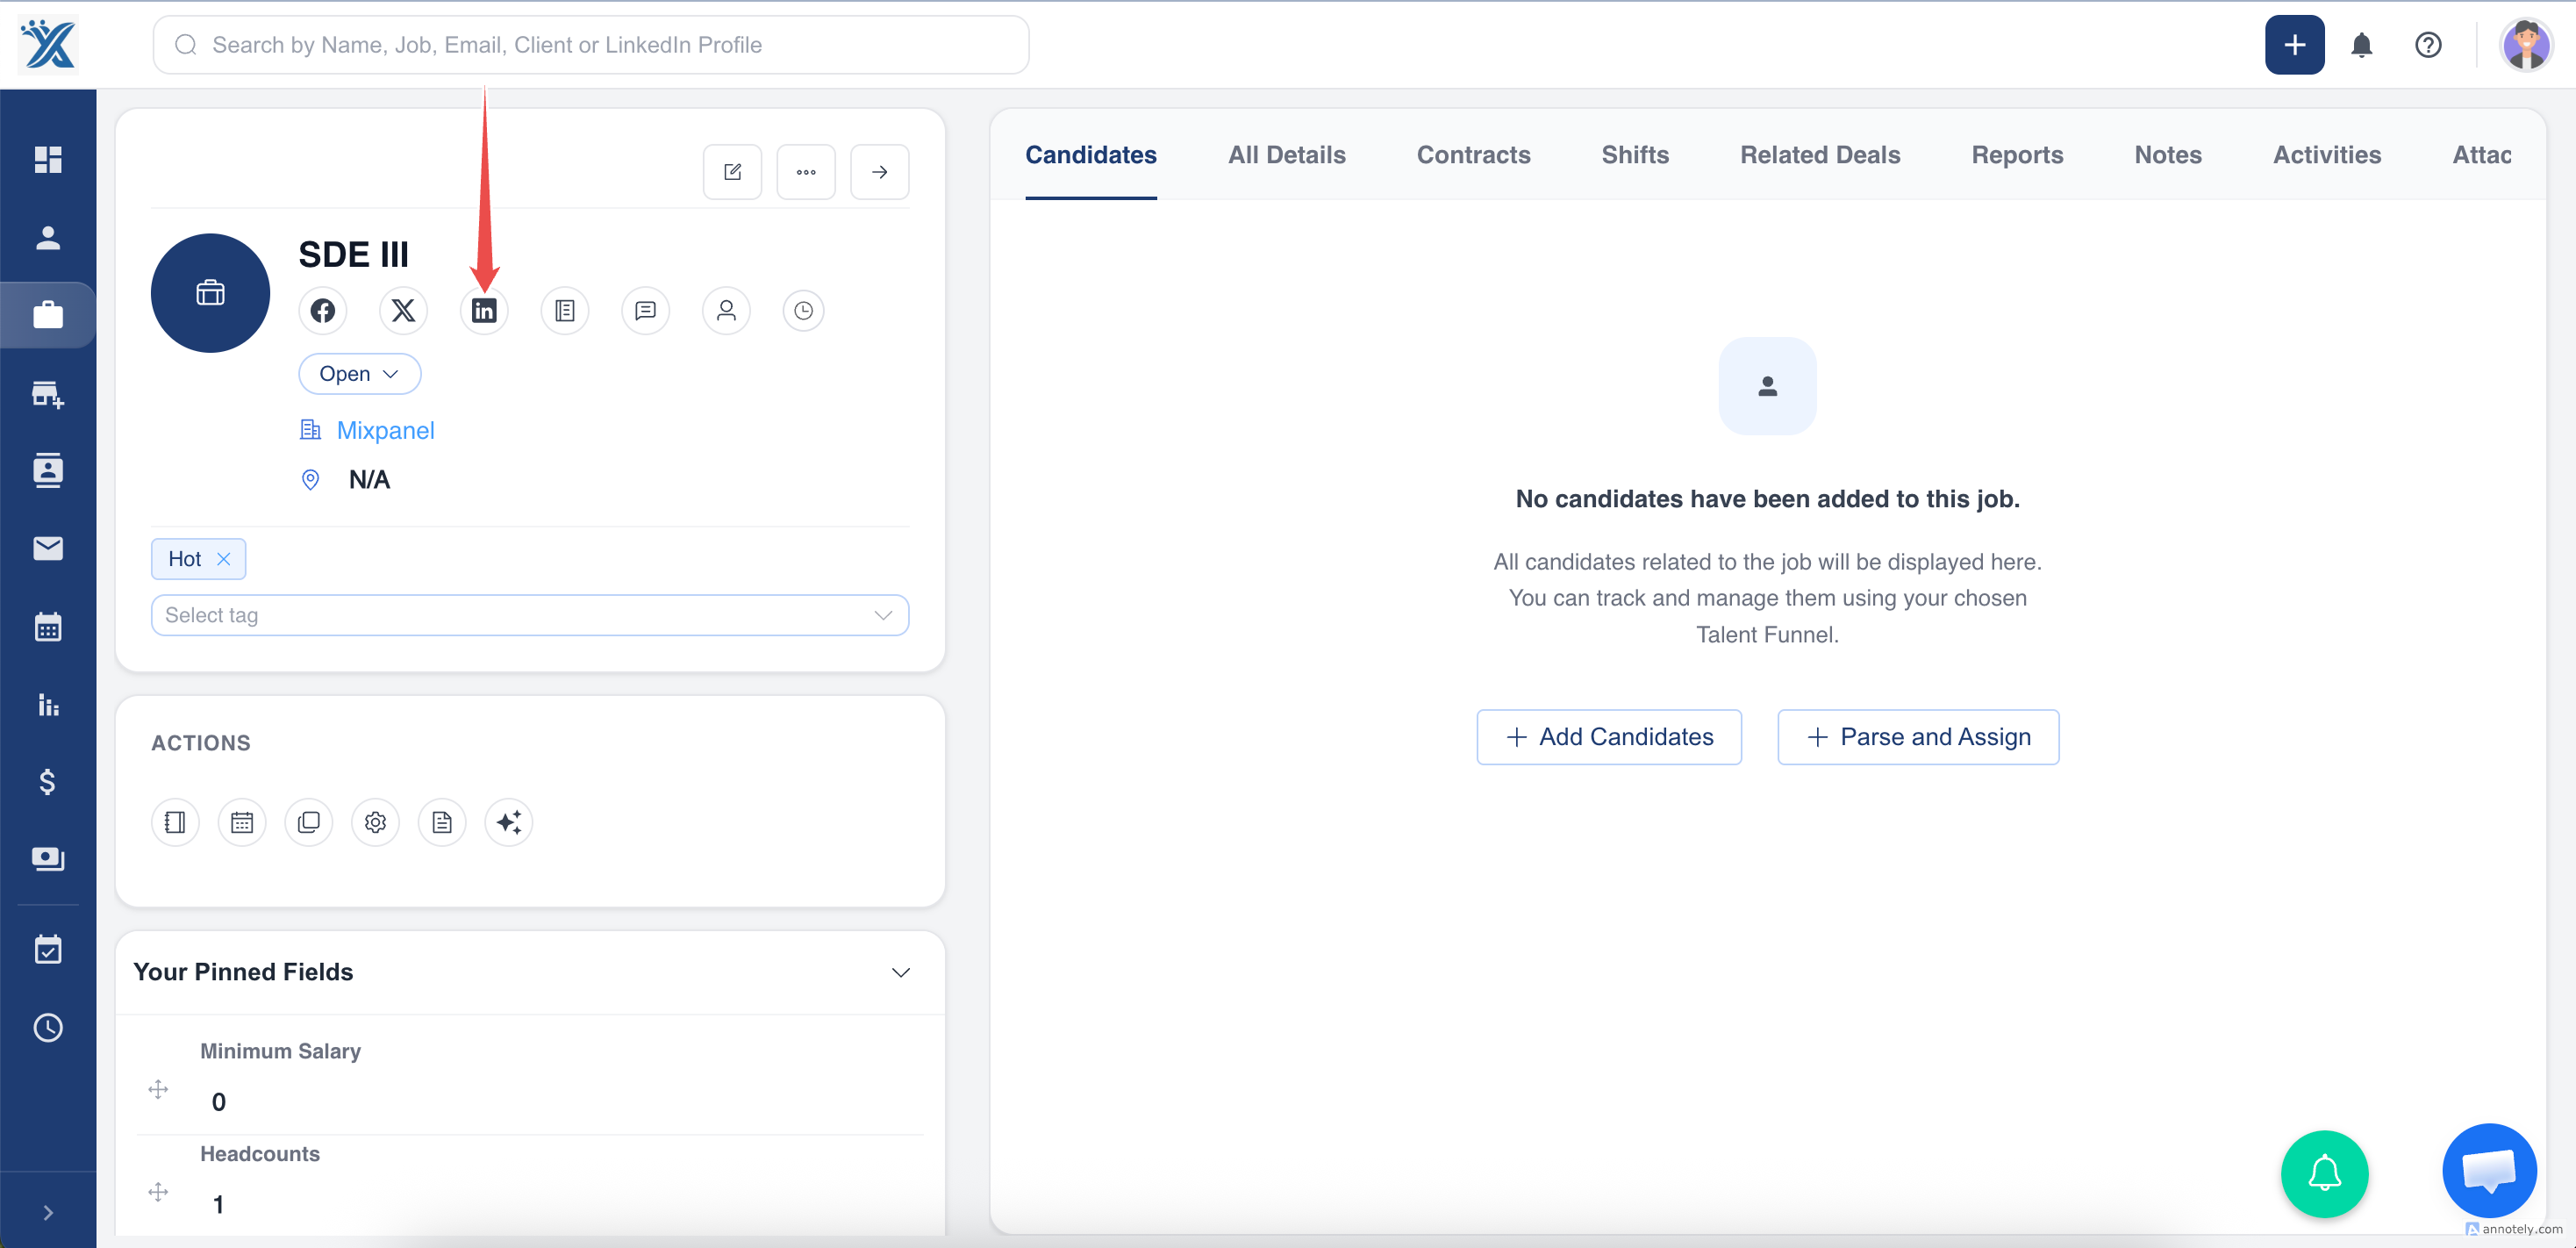Click the SDE III job title

[x=353, y=255]
